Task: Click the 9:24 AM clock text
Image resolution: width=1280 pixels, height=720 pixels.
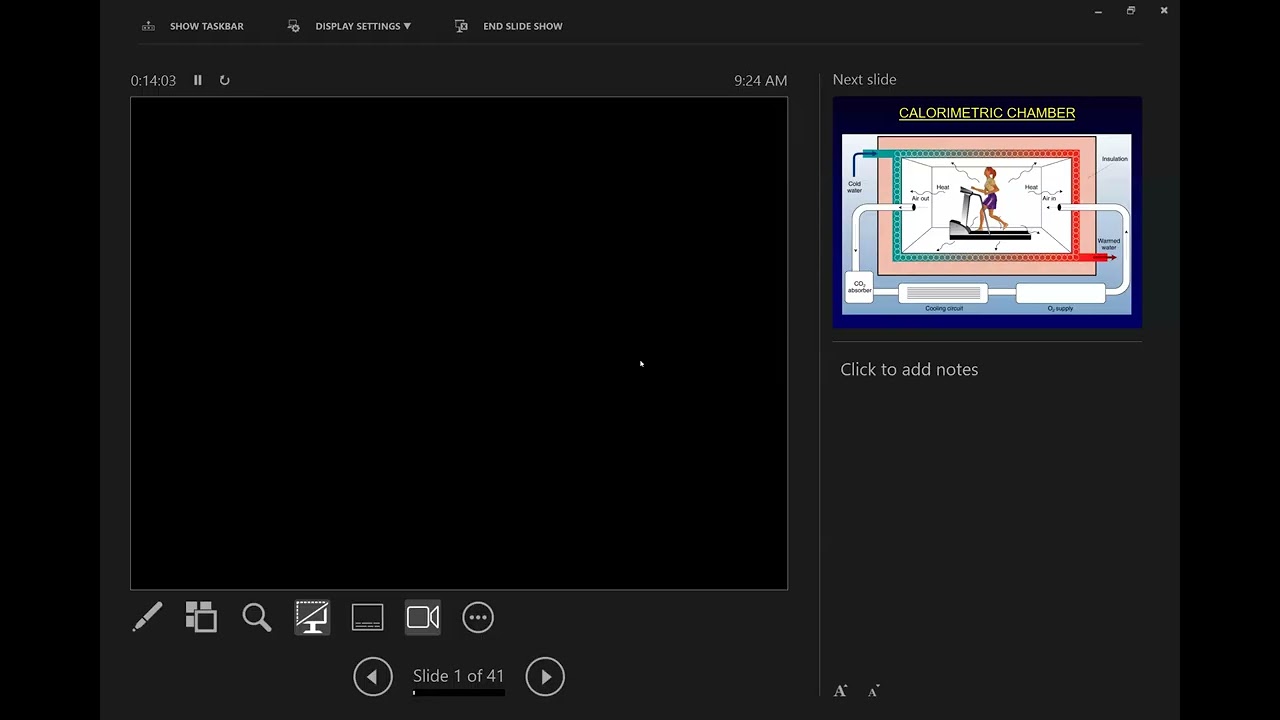Action: 760,80
